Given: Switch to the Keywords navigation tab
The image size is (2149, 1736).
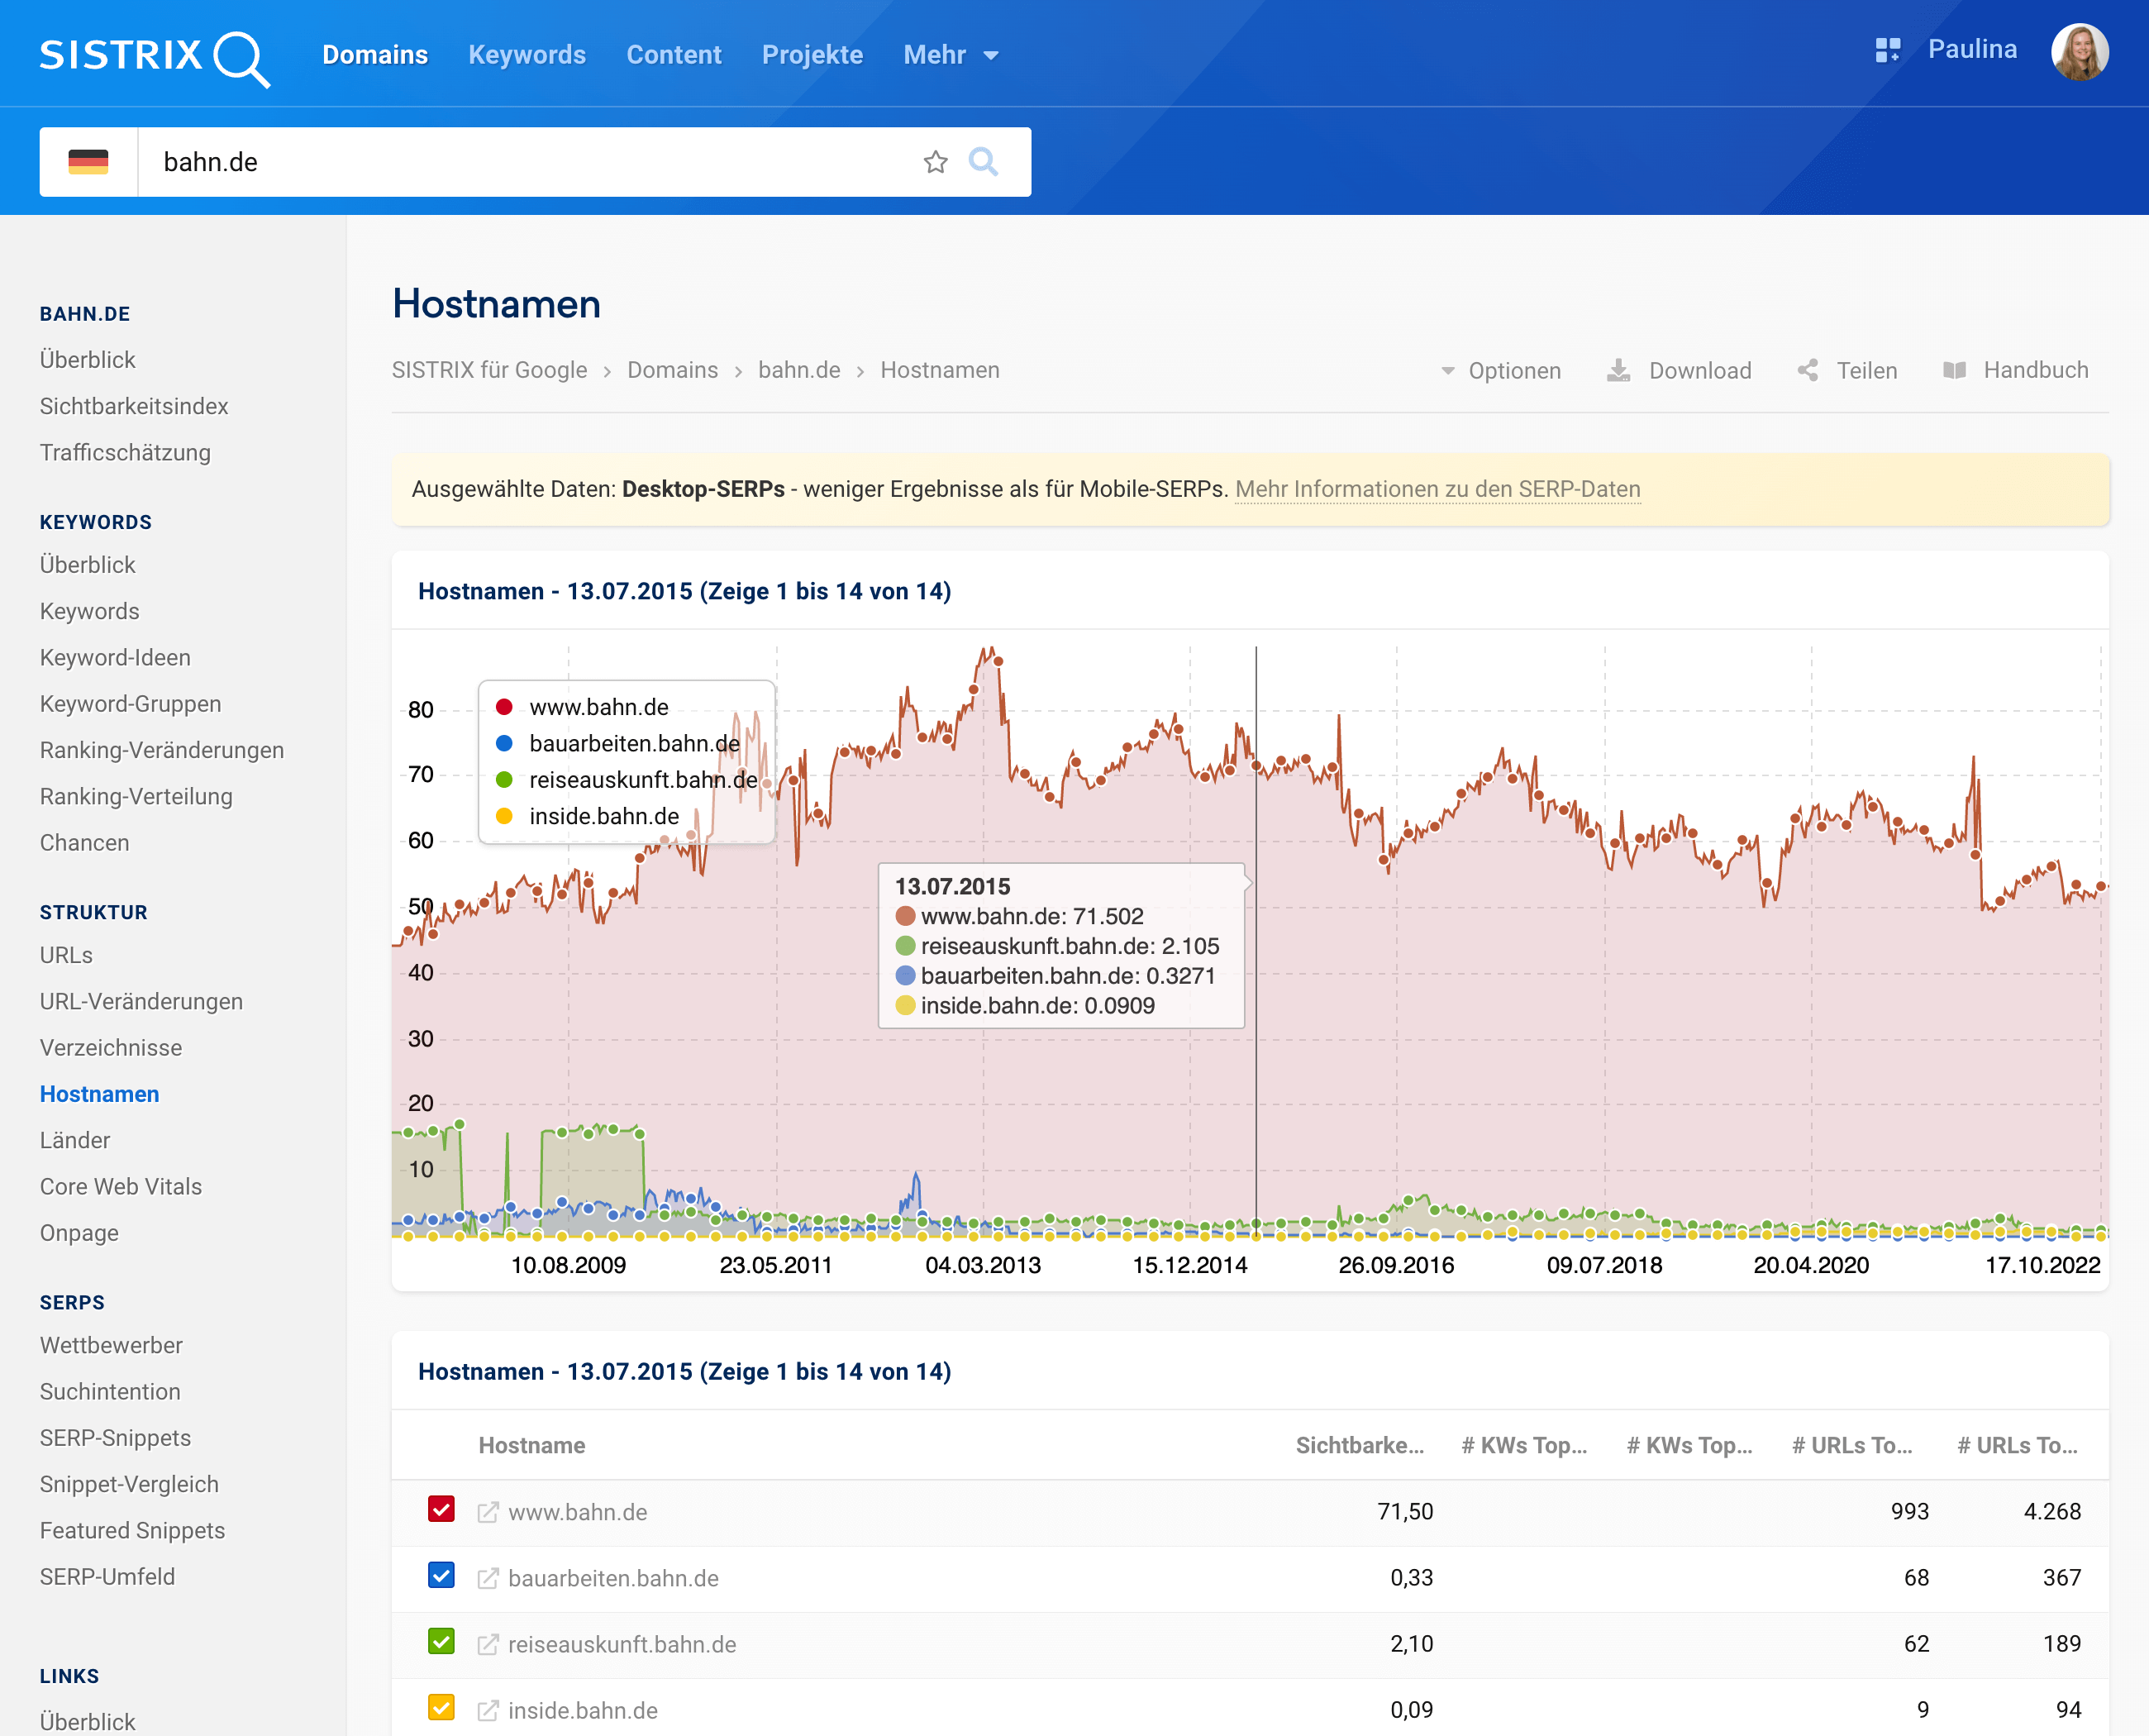Looking at the screenshot, I should [x=527, y=55].
